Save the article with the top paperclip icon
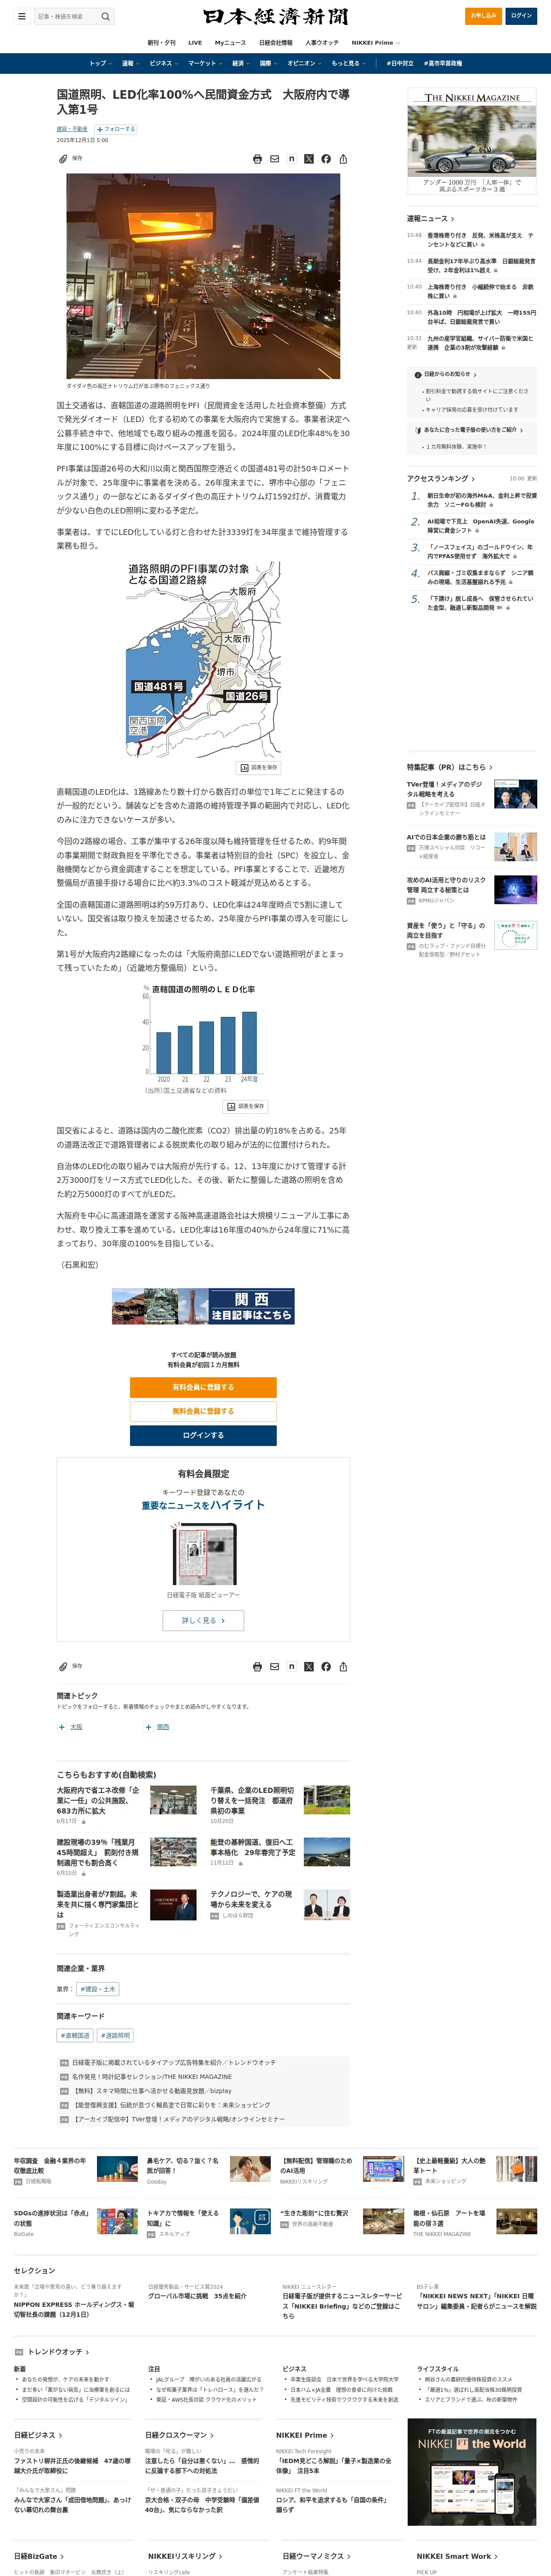The image size is (551, 2576). 63,159
